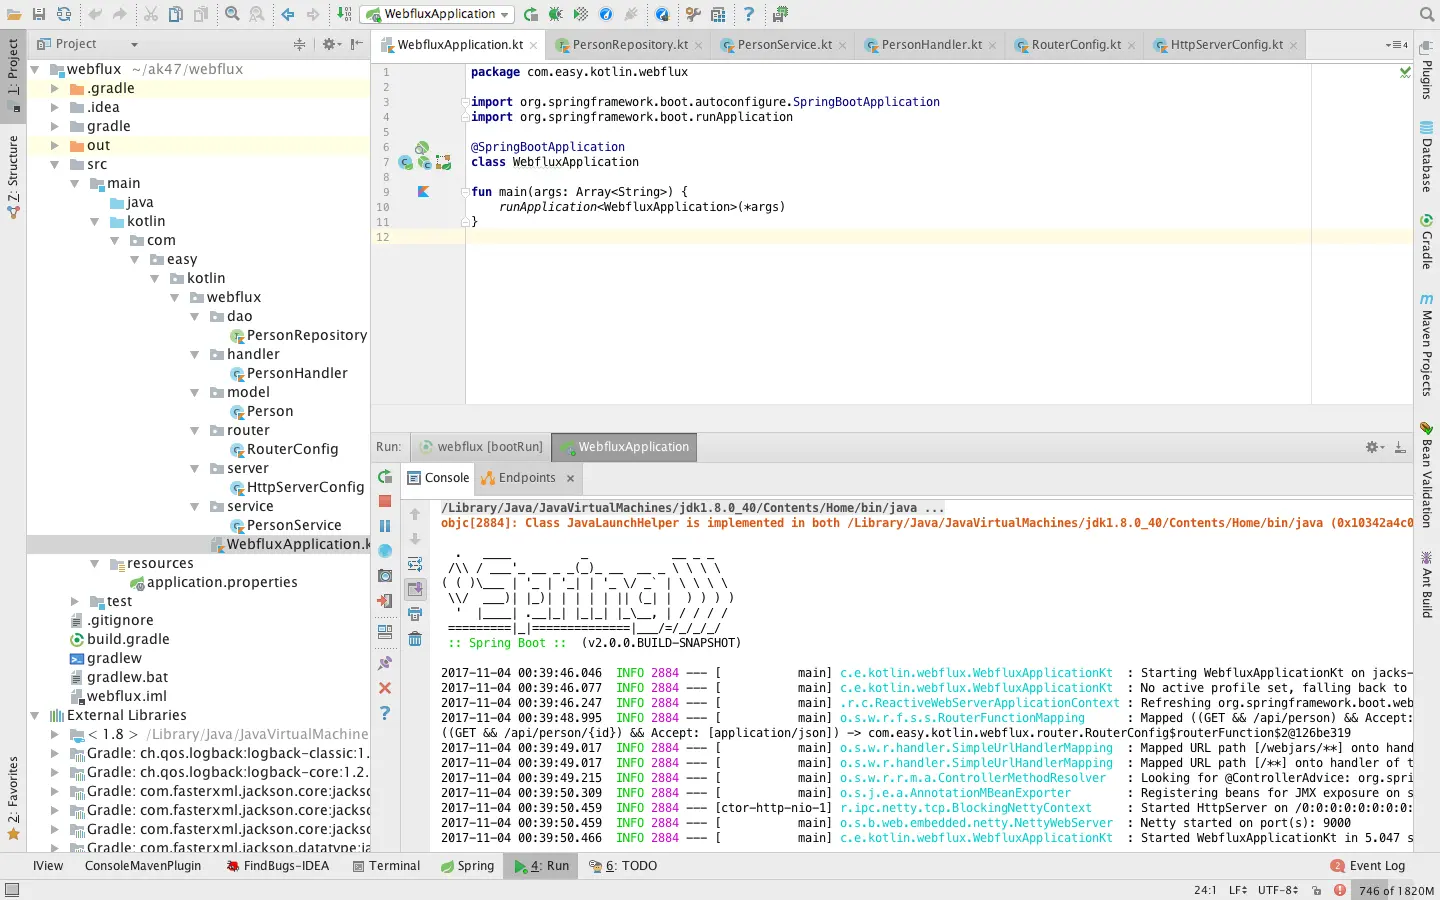This screenshot has height=900, width=1440.
Task: Switch to the PersonHandler.kt editor tab
Action: point(931,45)
